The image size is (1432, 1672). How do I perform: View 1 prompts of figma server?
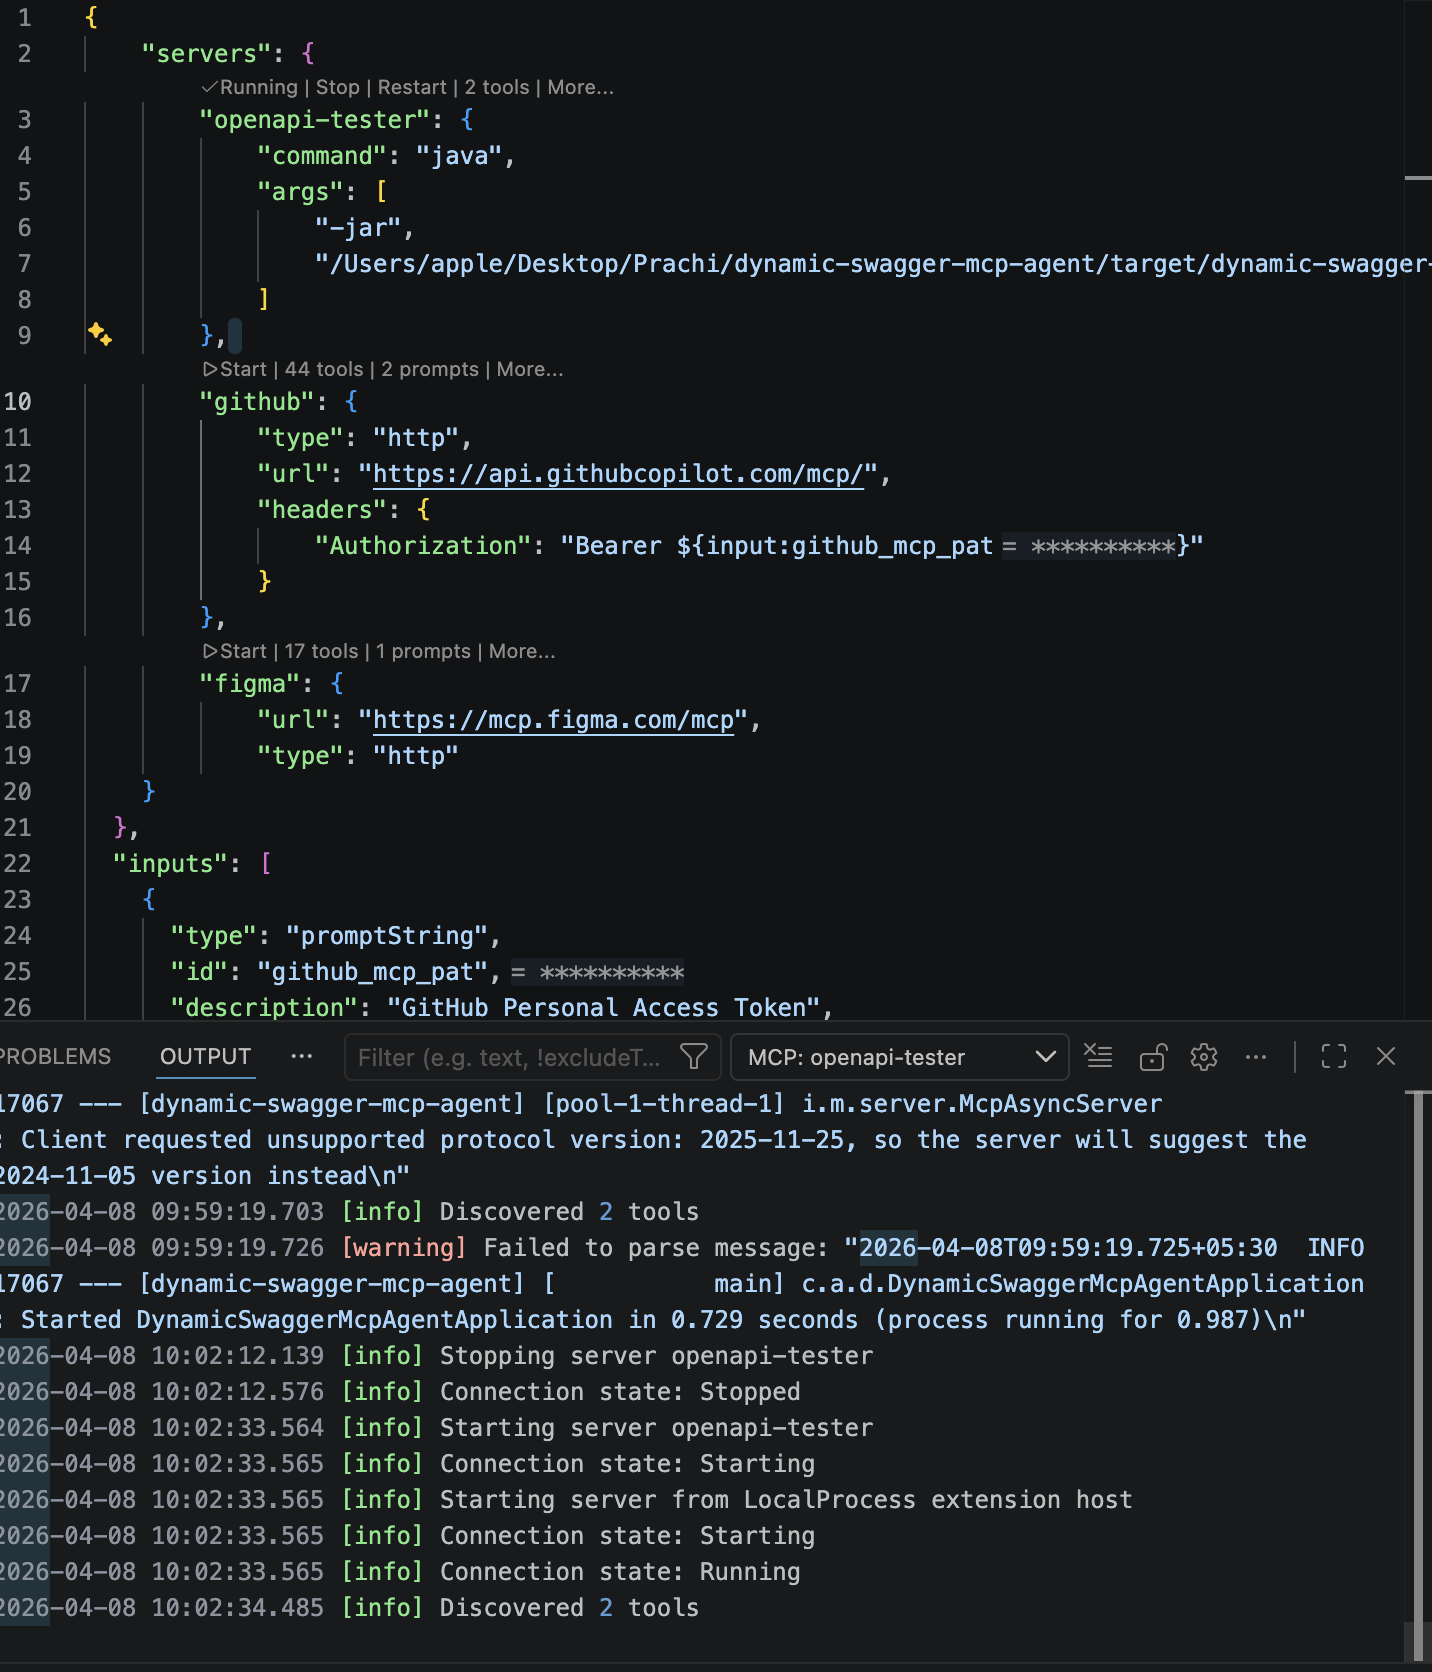click(x=423, y=651)
